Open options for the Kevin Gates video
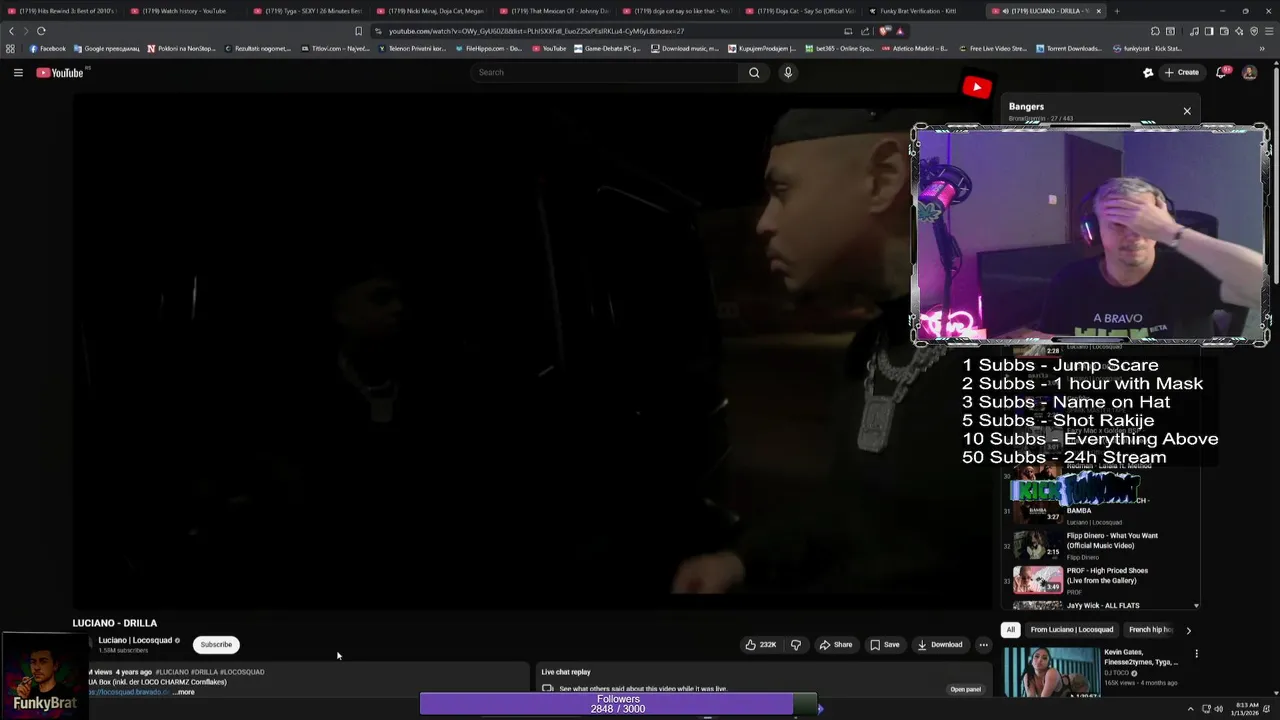 (1196, 654)
